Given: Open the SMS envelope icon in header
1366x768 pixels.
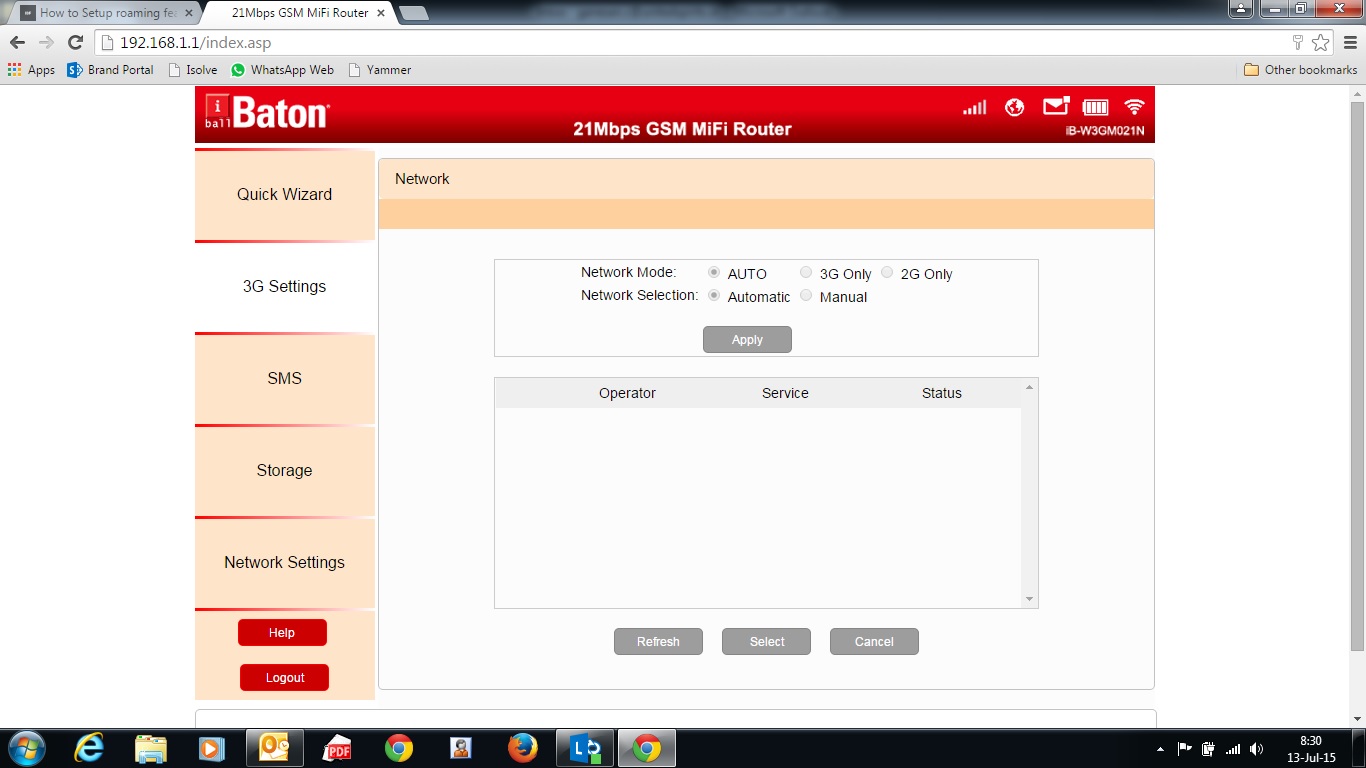Looking at the screenshot, I should coord(1055,106).
